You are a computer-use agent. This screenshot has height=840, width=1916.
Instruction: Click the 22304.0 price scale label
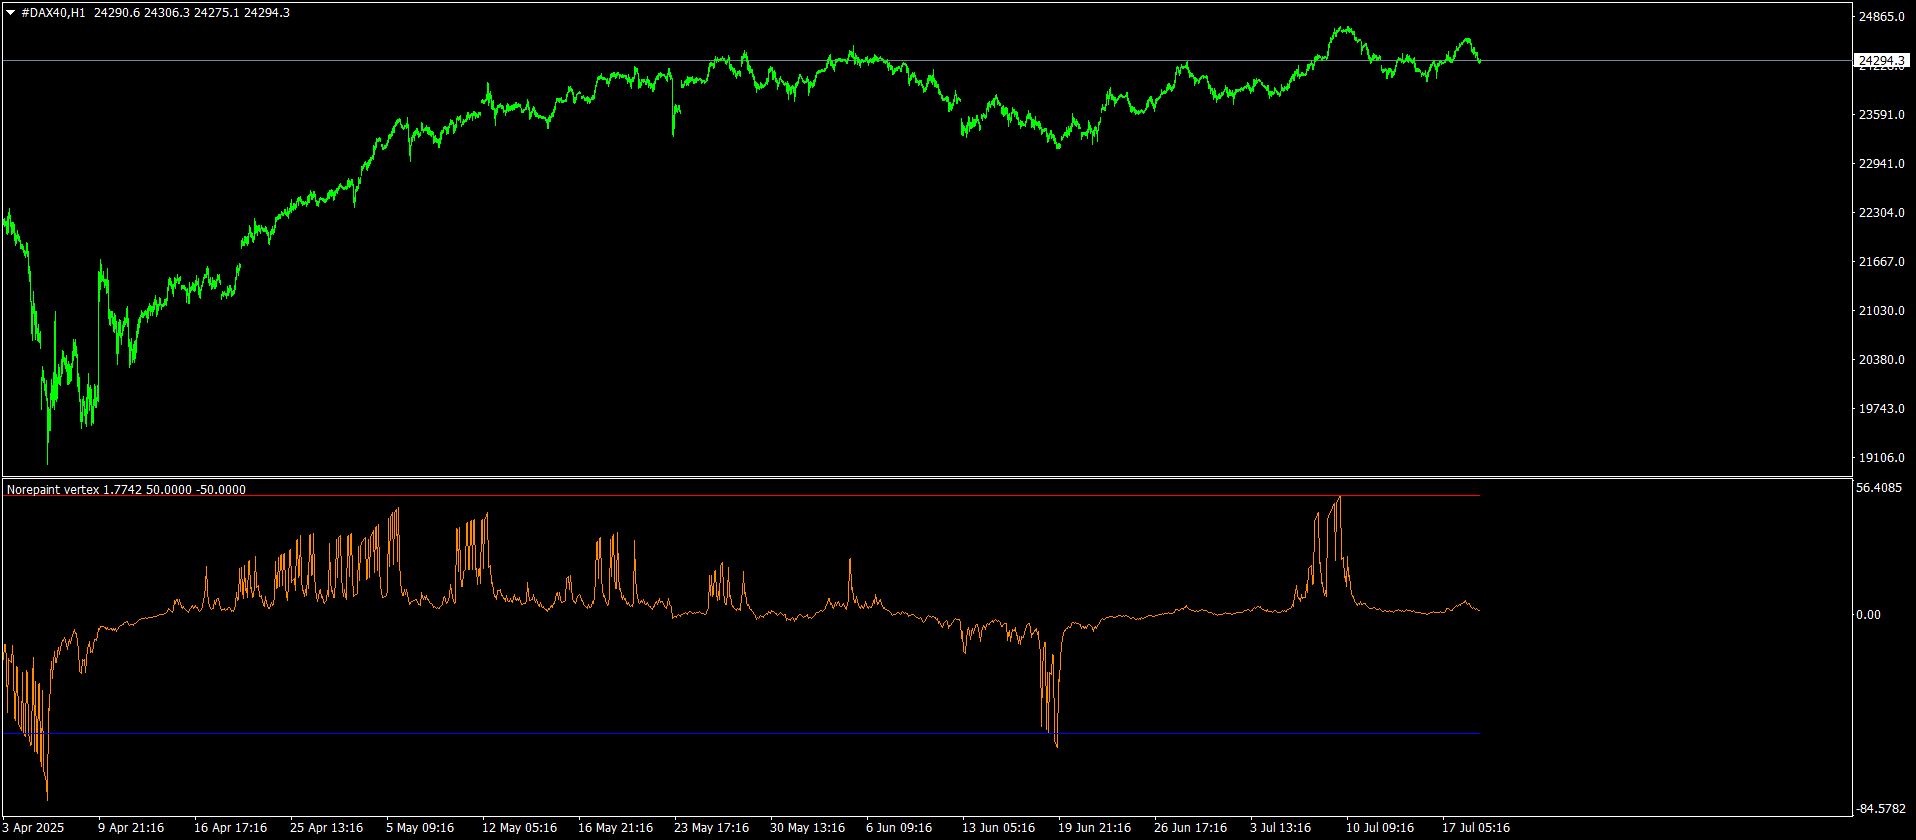click(1881, 213)
